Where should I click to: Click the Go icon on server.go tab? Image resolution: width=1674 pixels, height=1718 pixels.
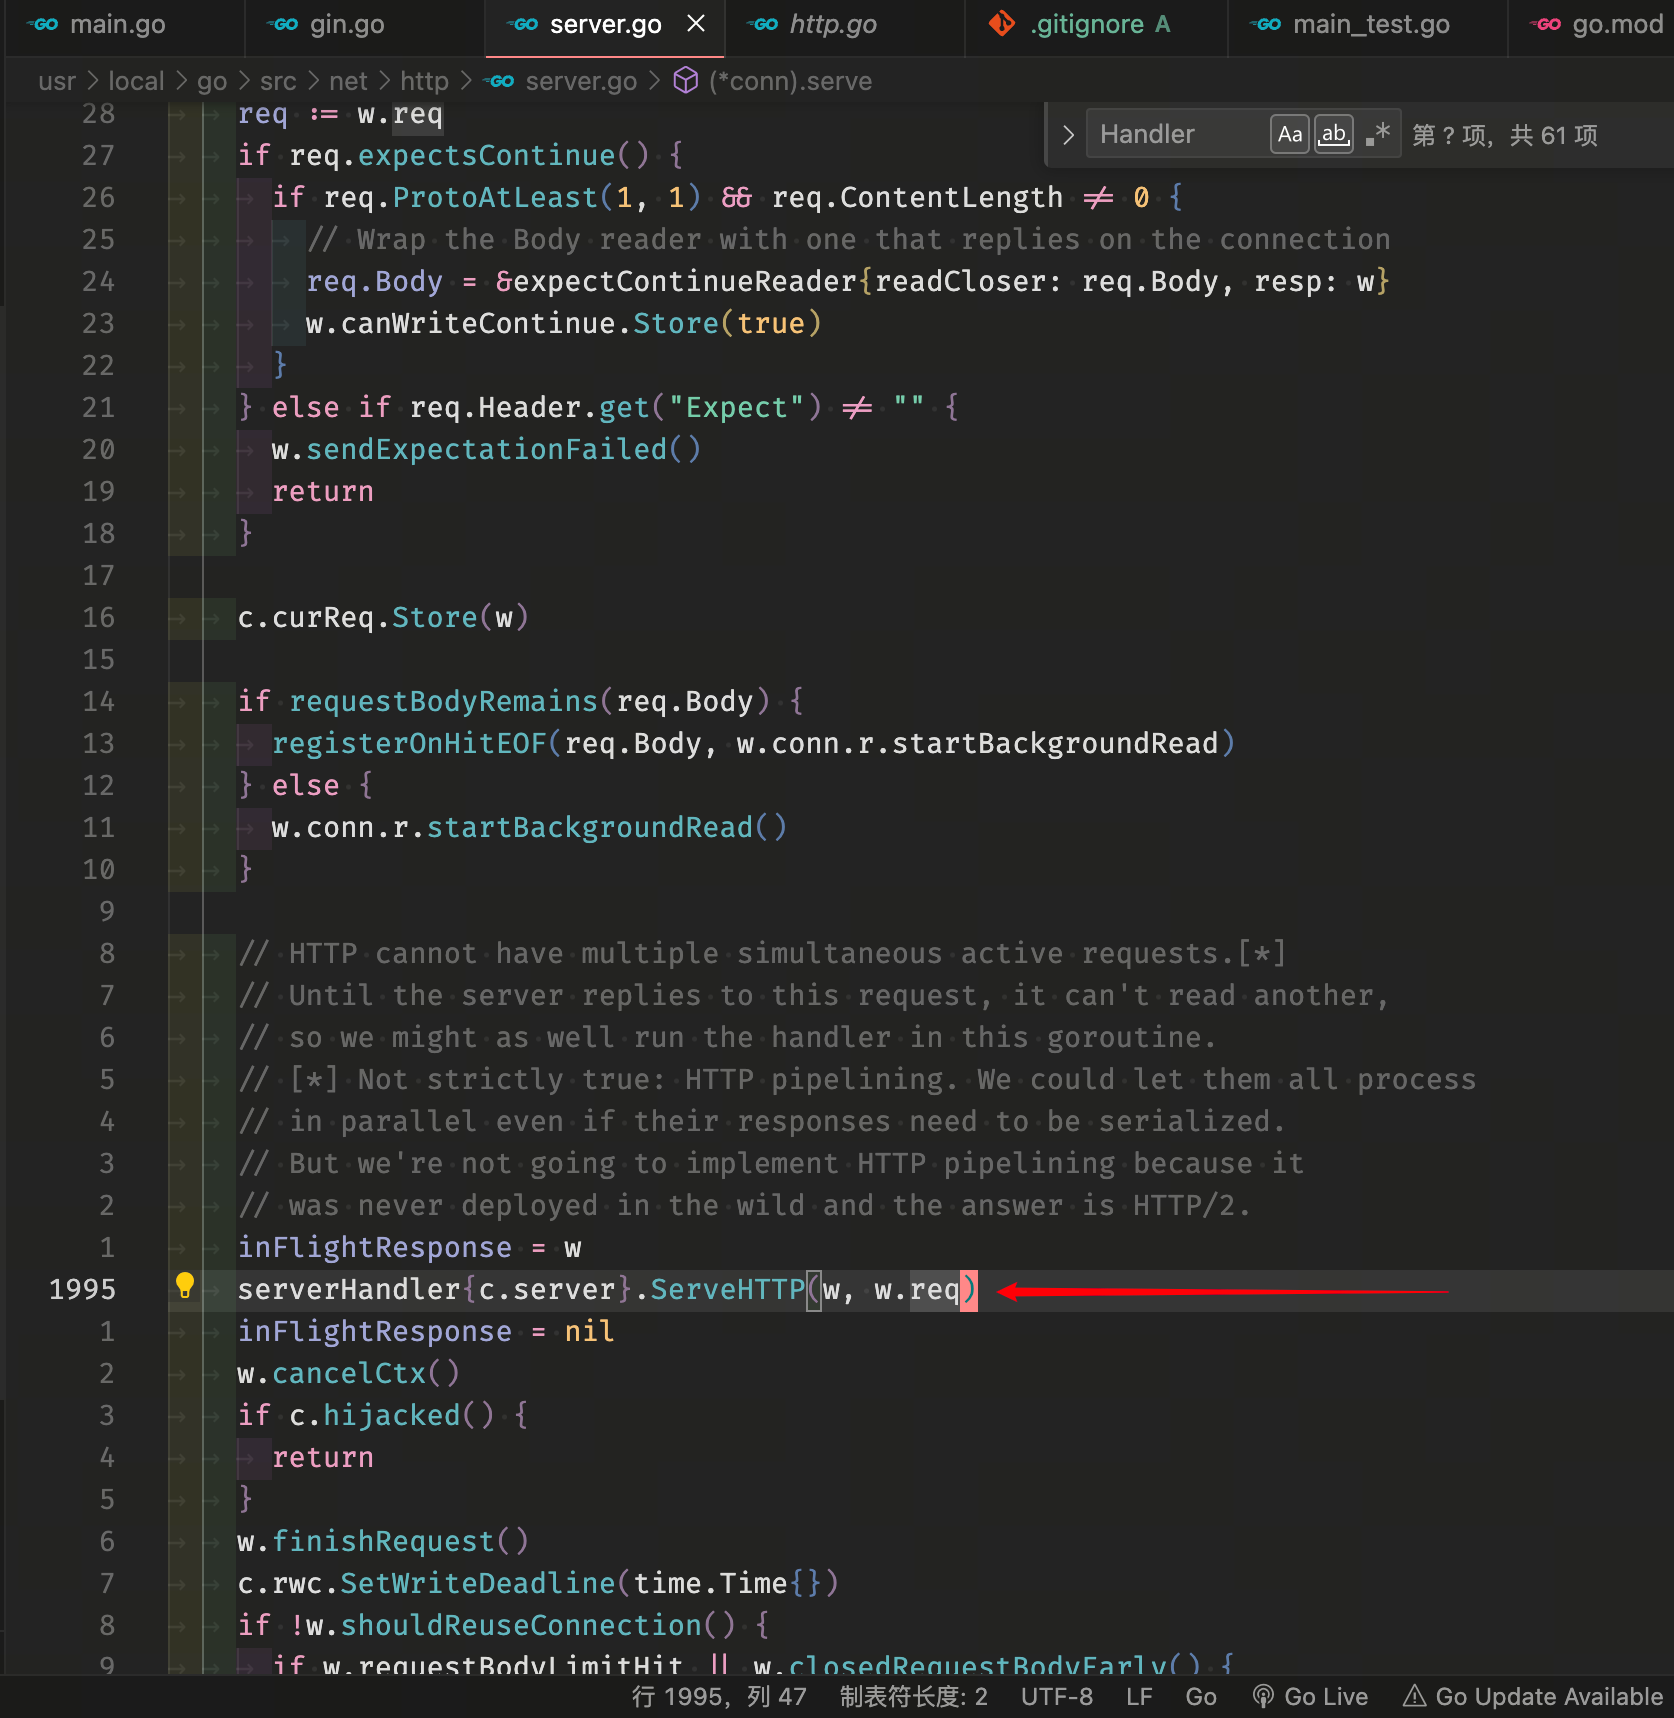pyautogui.click(x=524, y=25)
